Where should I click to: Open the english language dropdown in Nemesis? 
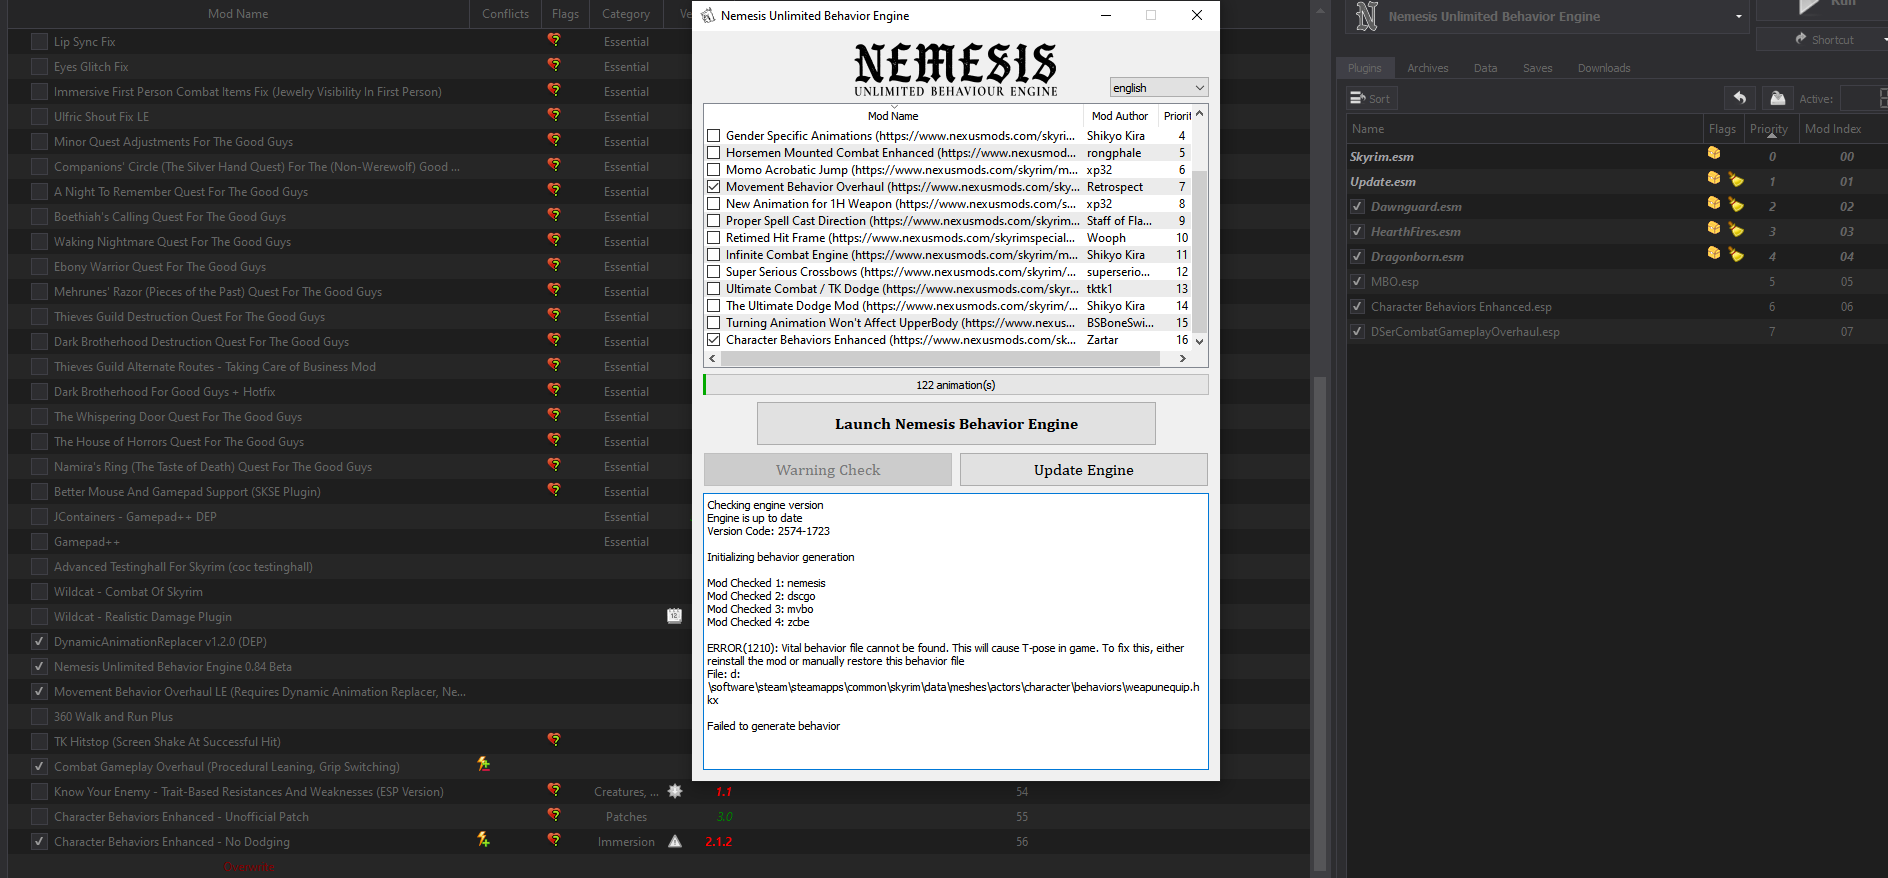point(1159,88)
